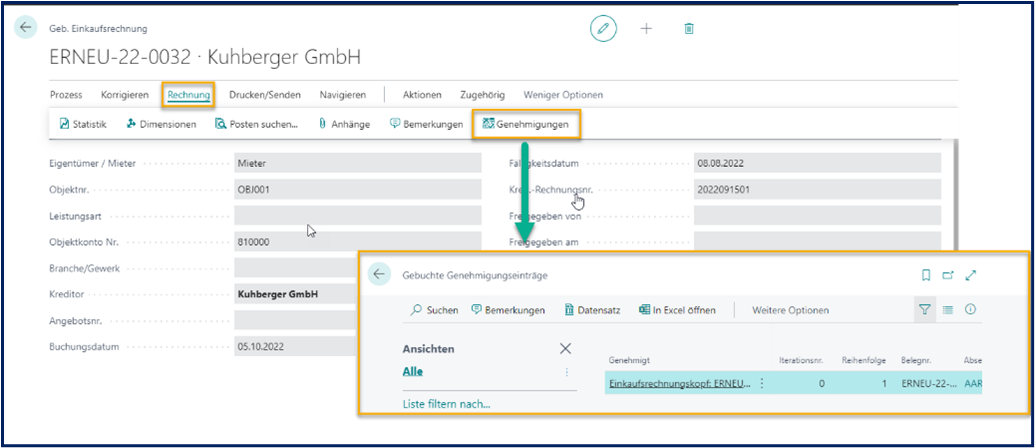Expand the approval window to full screen
This screenshot has height=448, width=1035.
970,275
